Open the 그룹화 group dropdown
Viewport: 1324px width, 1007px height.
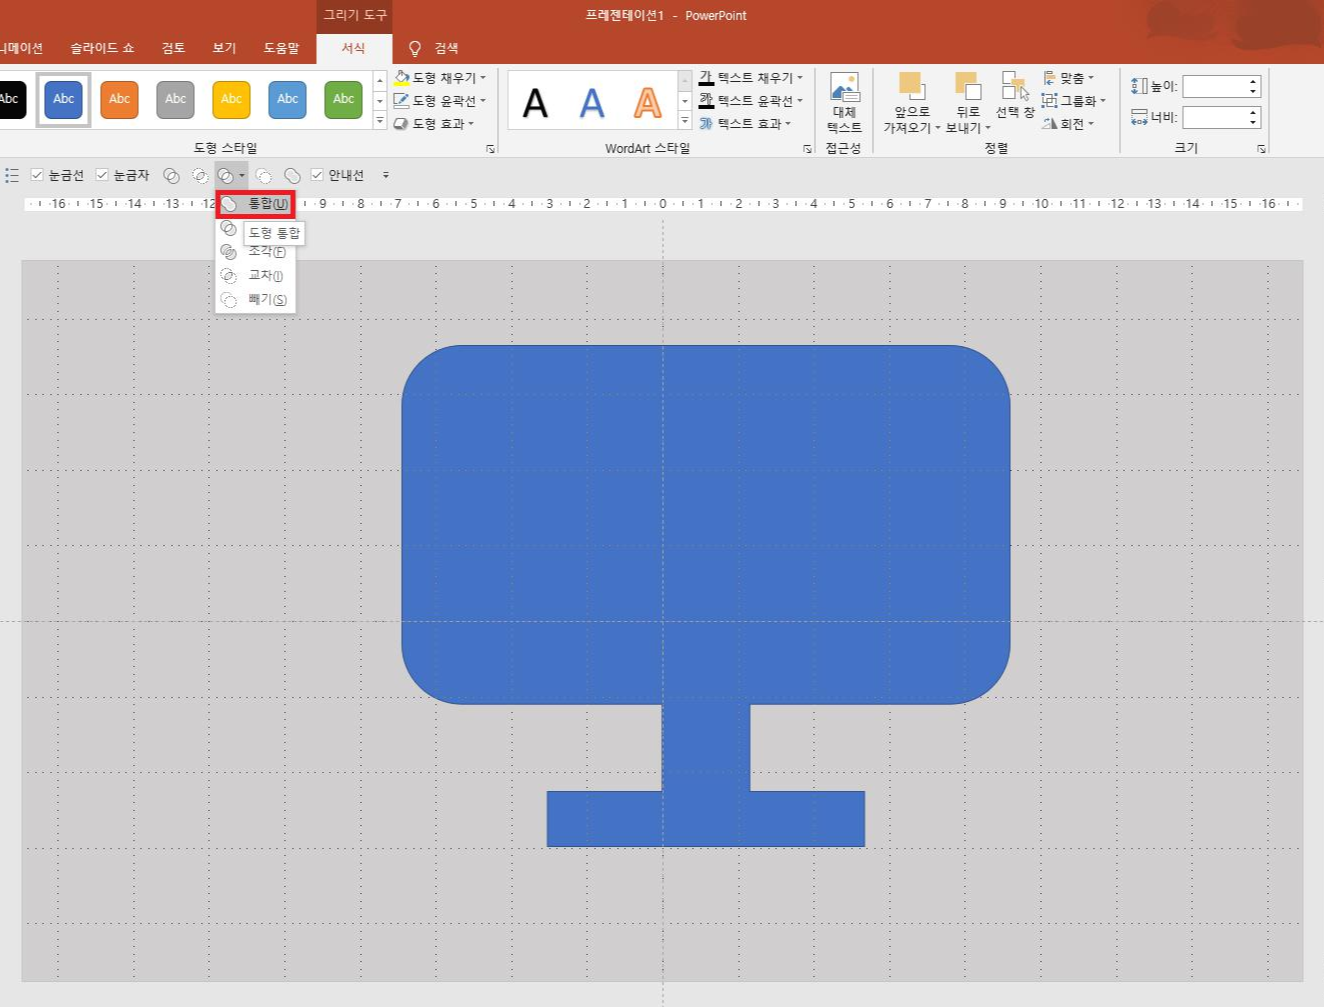(1074, 101)
